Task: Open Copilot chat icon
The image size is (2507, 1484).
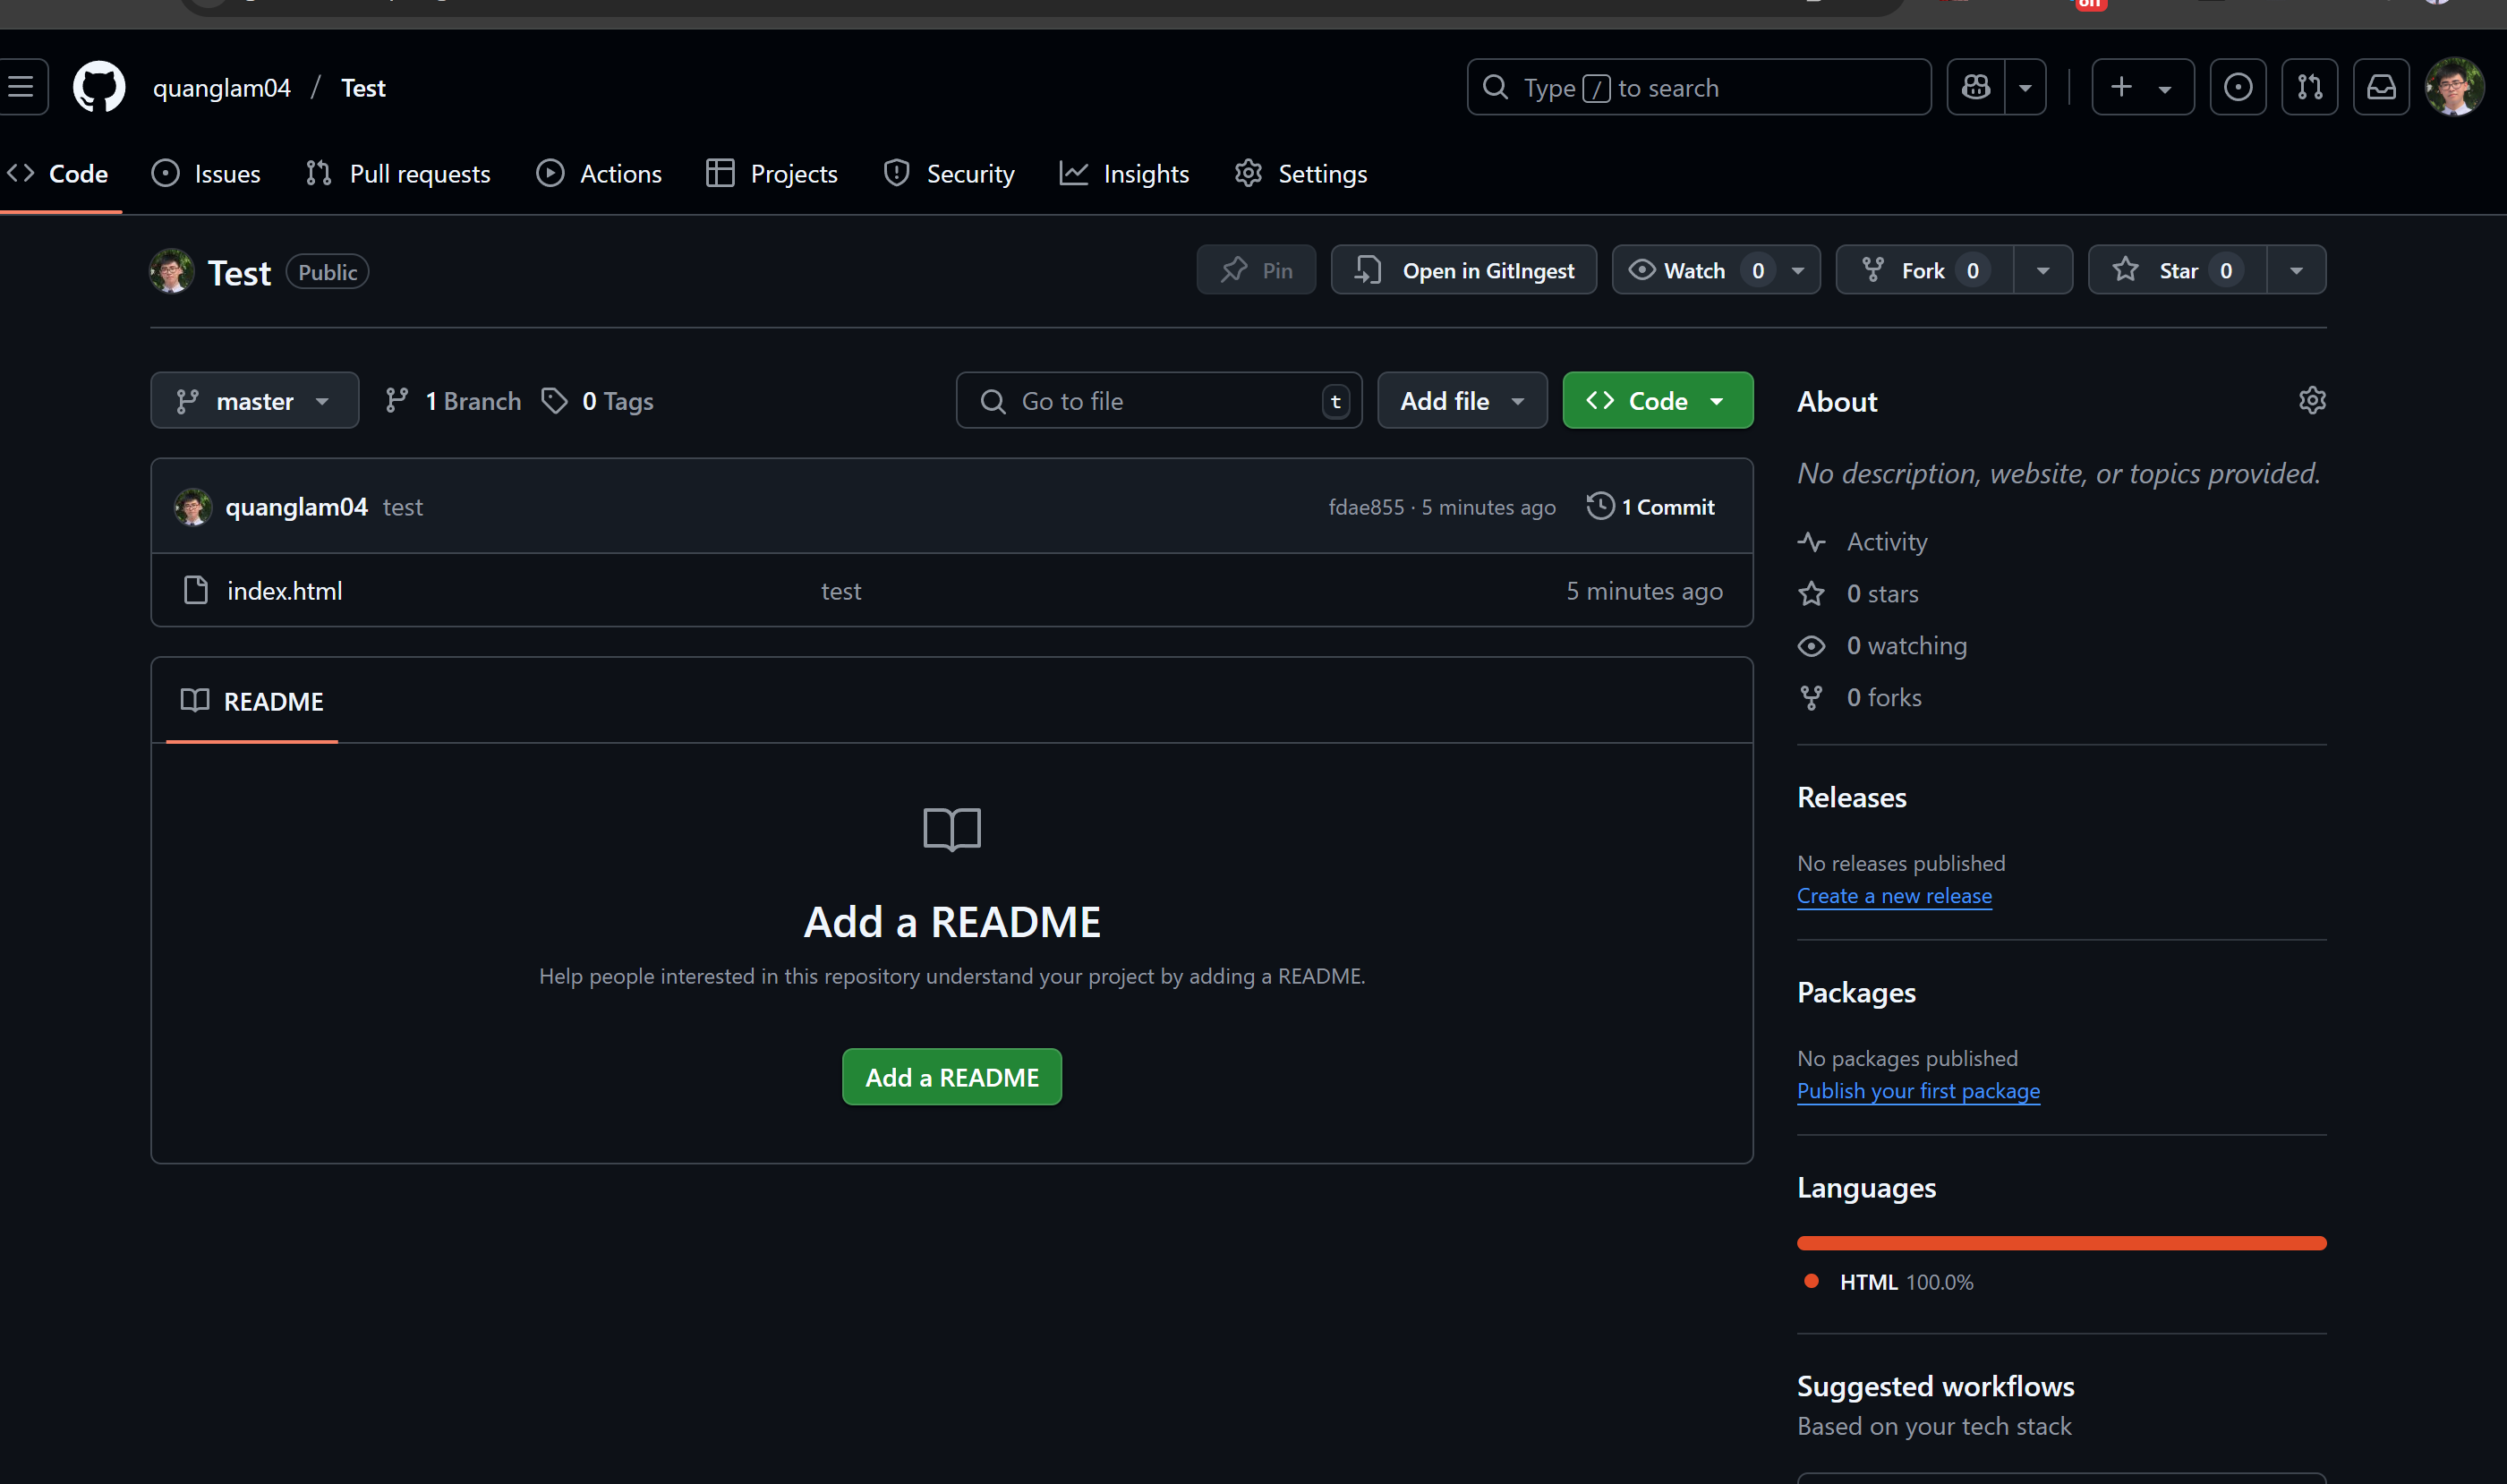Action: [x=1976, y=88]
